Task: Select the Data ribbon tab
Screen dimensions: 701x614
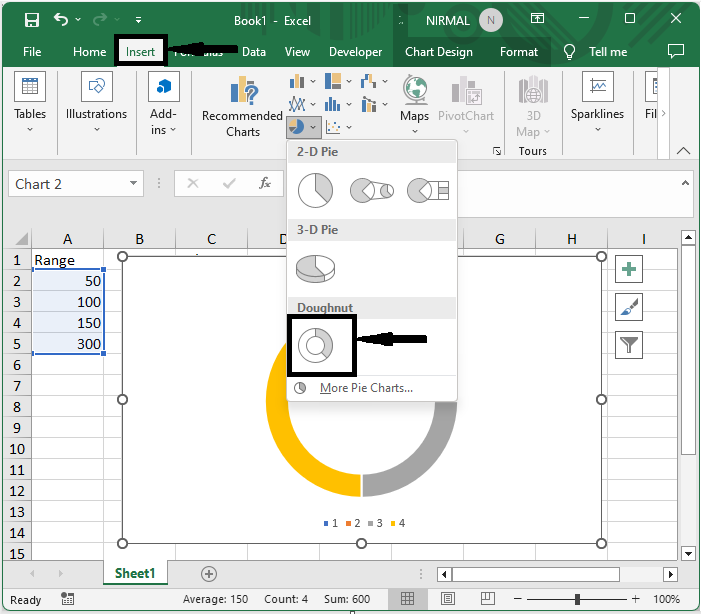Action: (x=253, y=52)
